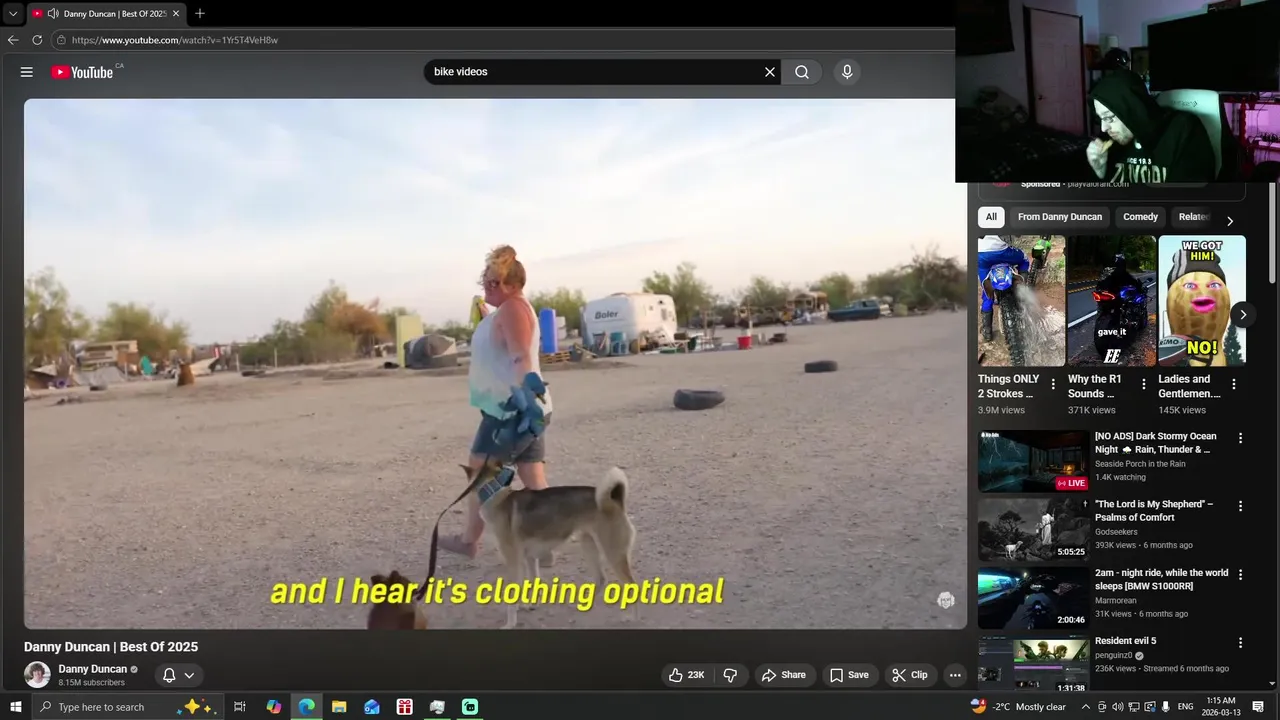
Task: Select the Related filter chip
Action: pyautogui.click(x=1192, y=217)
